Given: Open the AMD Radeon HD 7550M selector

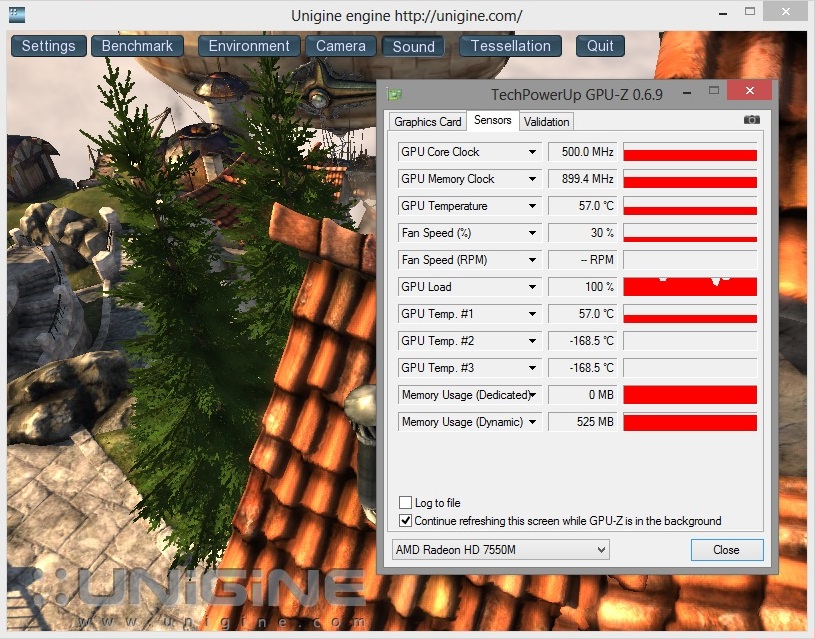Looking at the screenshot, I should click(501, 550).
